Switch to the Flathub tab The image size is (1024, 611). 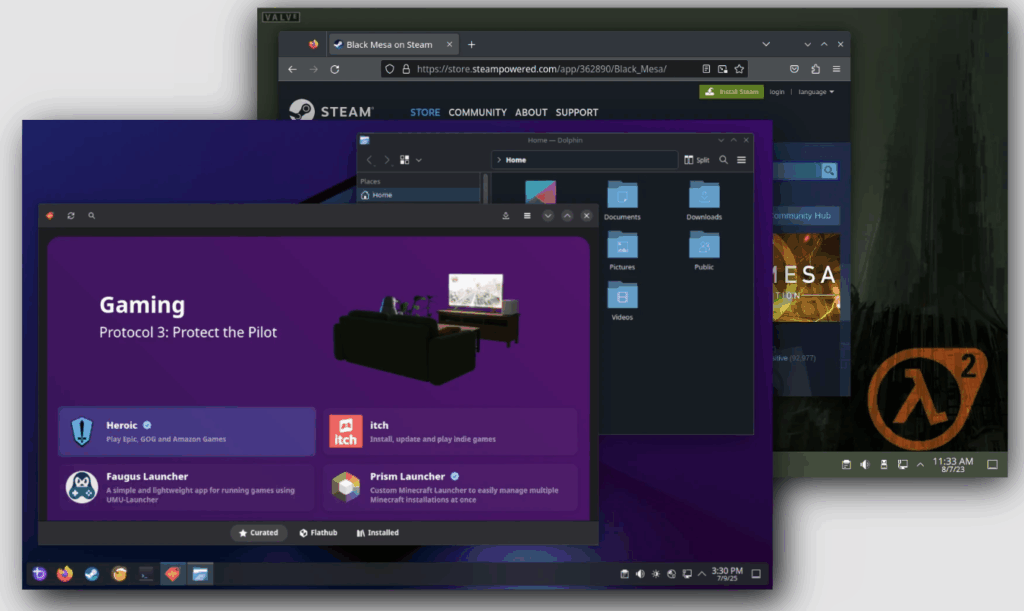click(319, 533)
